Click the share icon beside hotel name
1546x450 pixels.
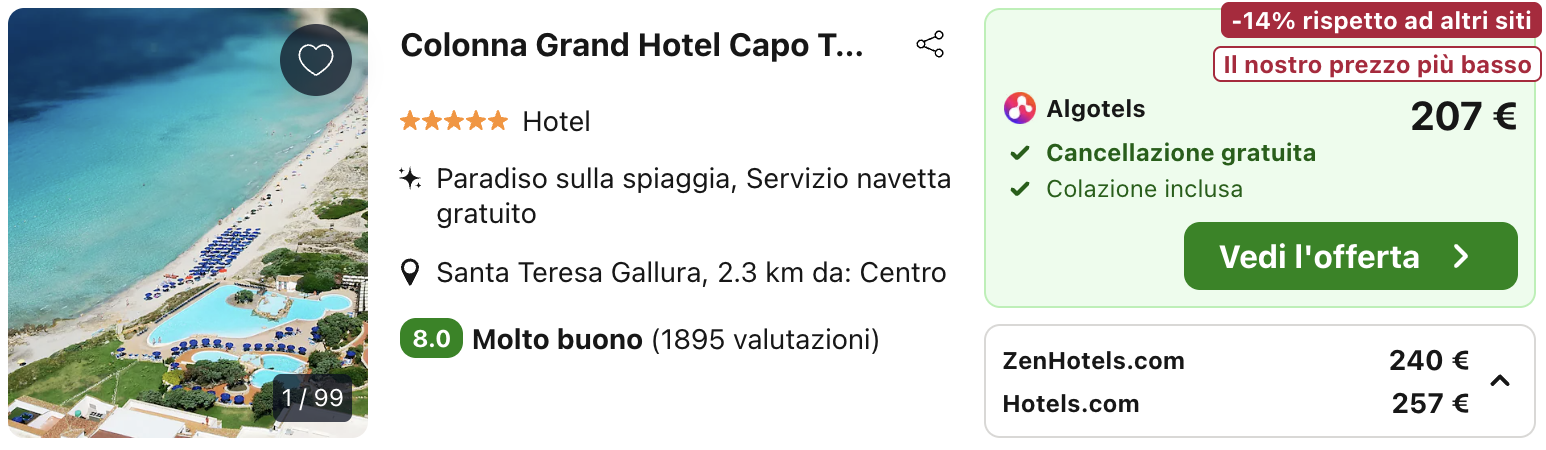point(930,45)
